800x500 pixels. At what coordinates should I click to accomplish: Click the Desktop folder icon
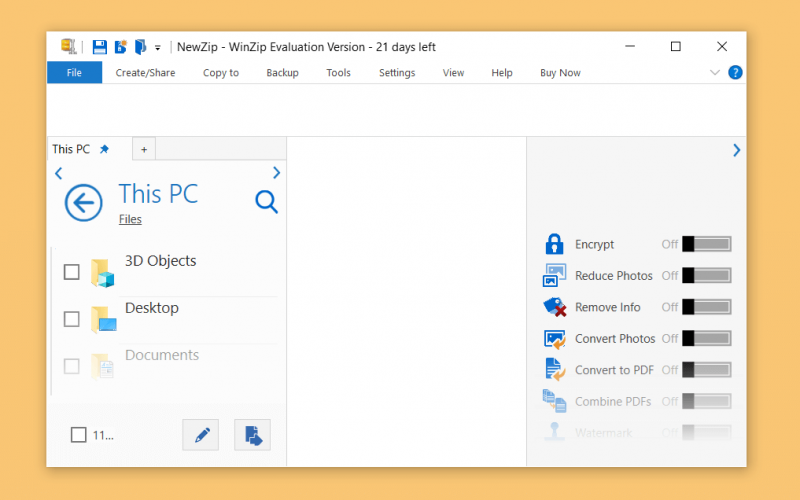(x=104, y=319)
